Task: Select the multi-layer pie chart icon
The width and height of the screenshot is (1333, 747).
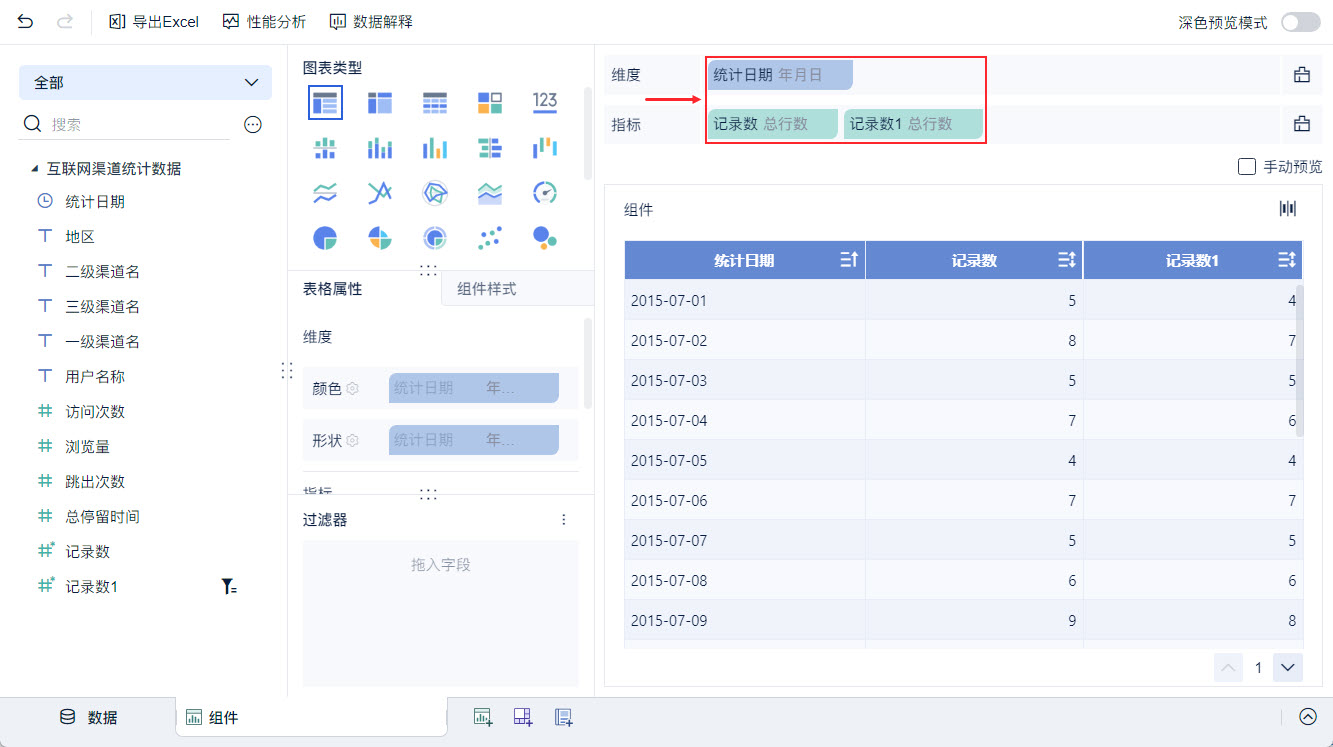Action: 435,238
